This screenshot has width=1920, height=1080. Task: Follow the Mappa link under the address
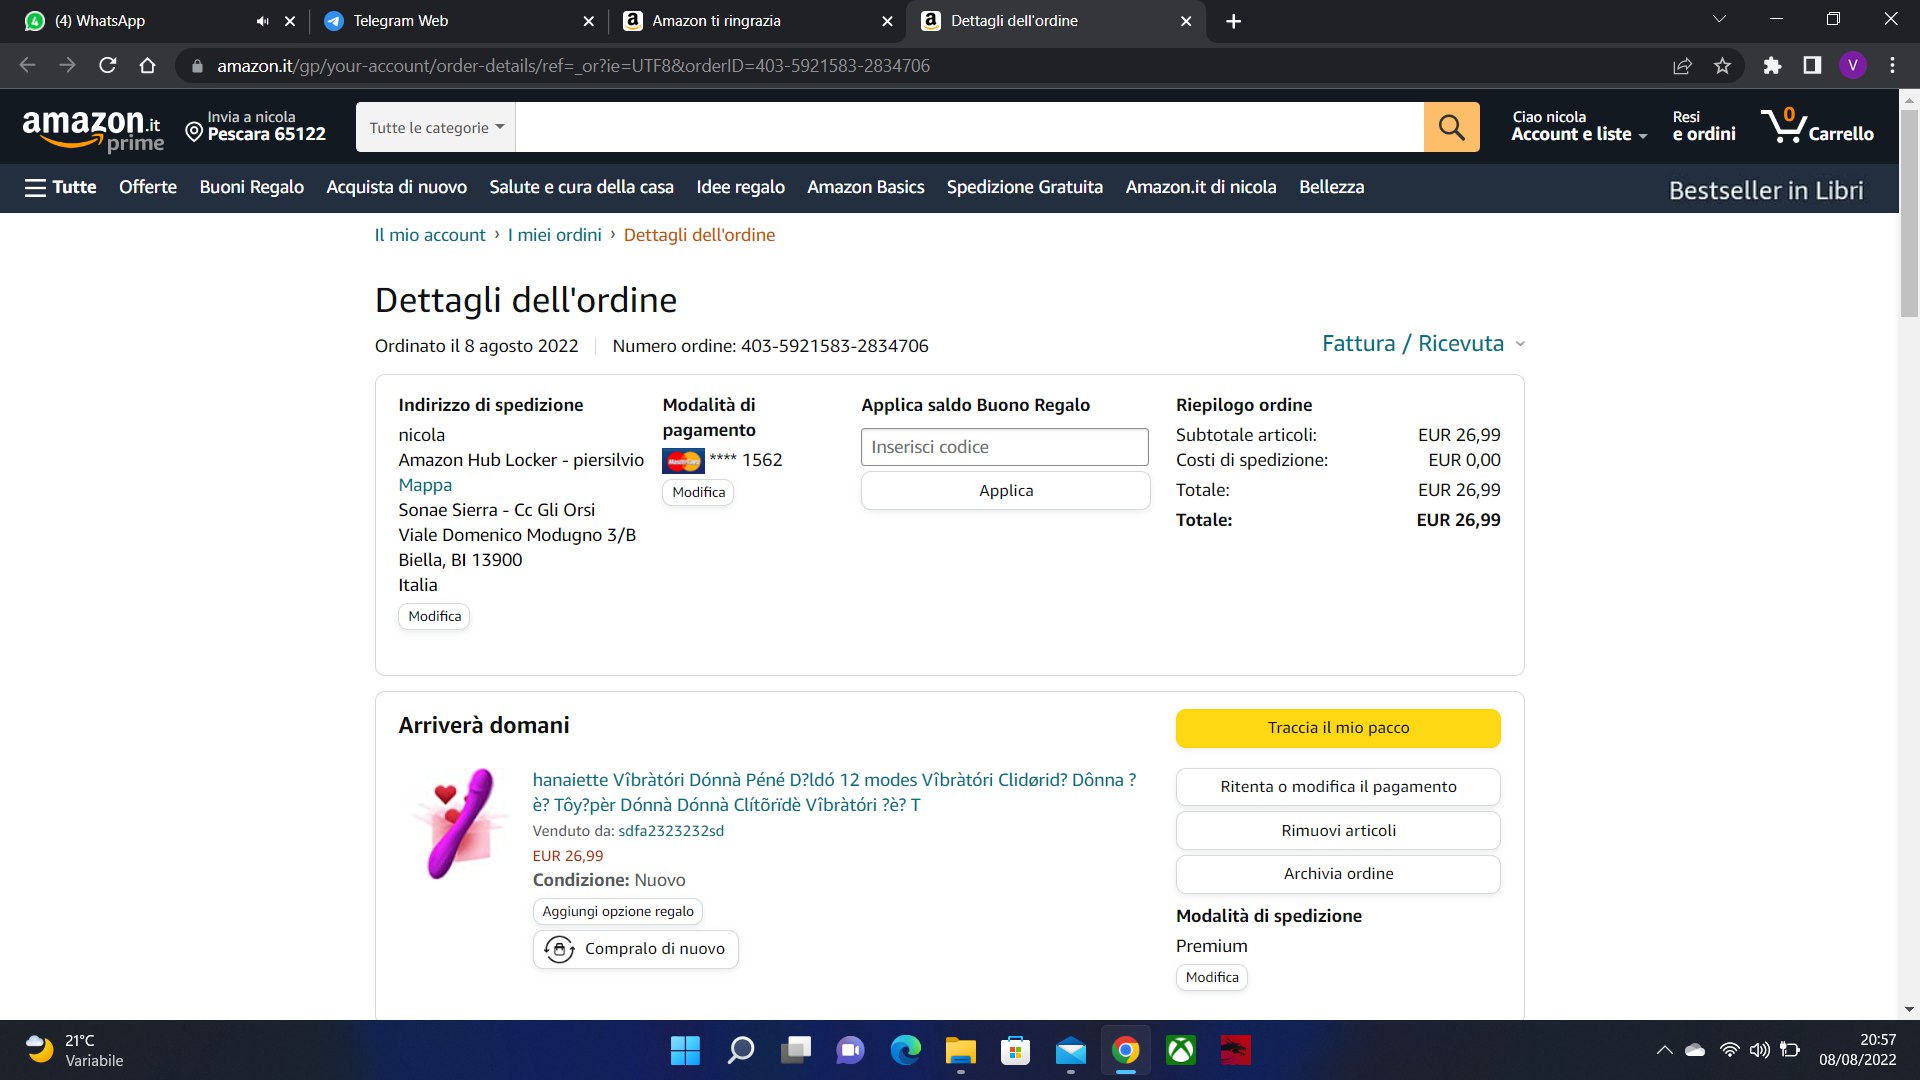[x=425, y=485]
